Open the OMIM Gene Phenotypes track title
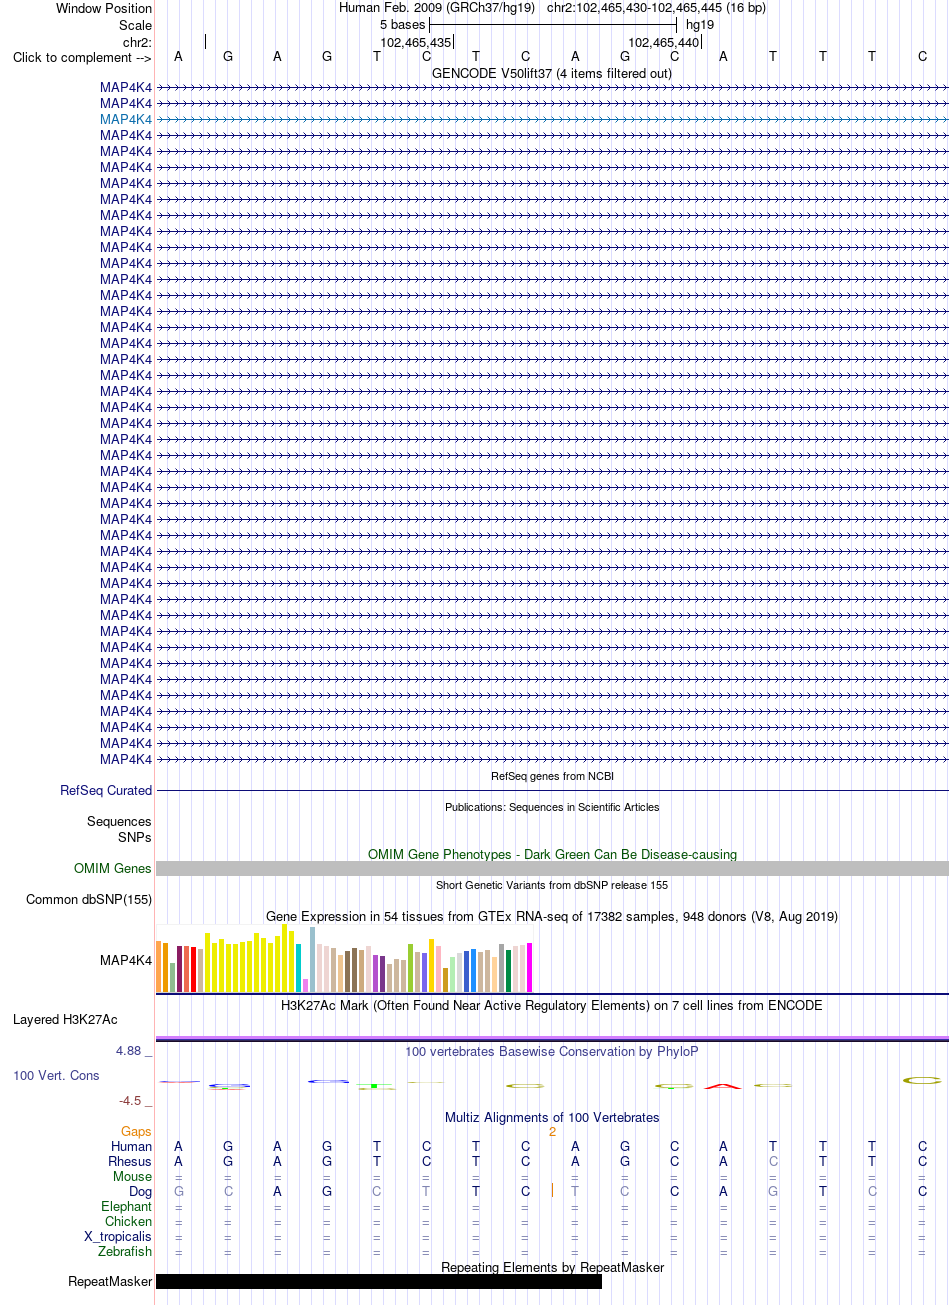950x1305 pixels. click(552, 854)
